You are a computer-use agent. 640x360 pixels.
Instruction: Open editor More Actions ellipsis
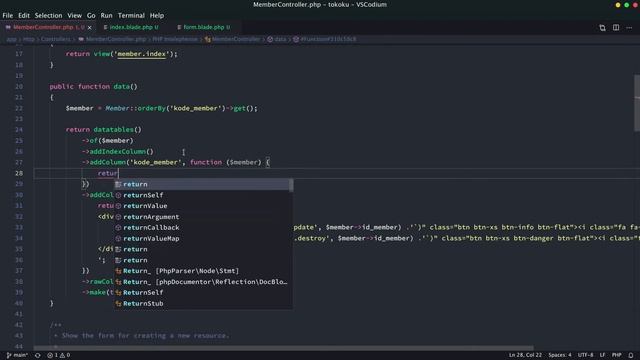(629, 28)
